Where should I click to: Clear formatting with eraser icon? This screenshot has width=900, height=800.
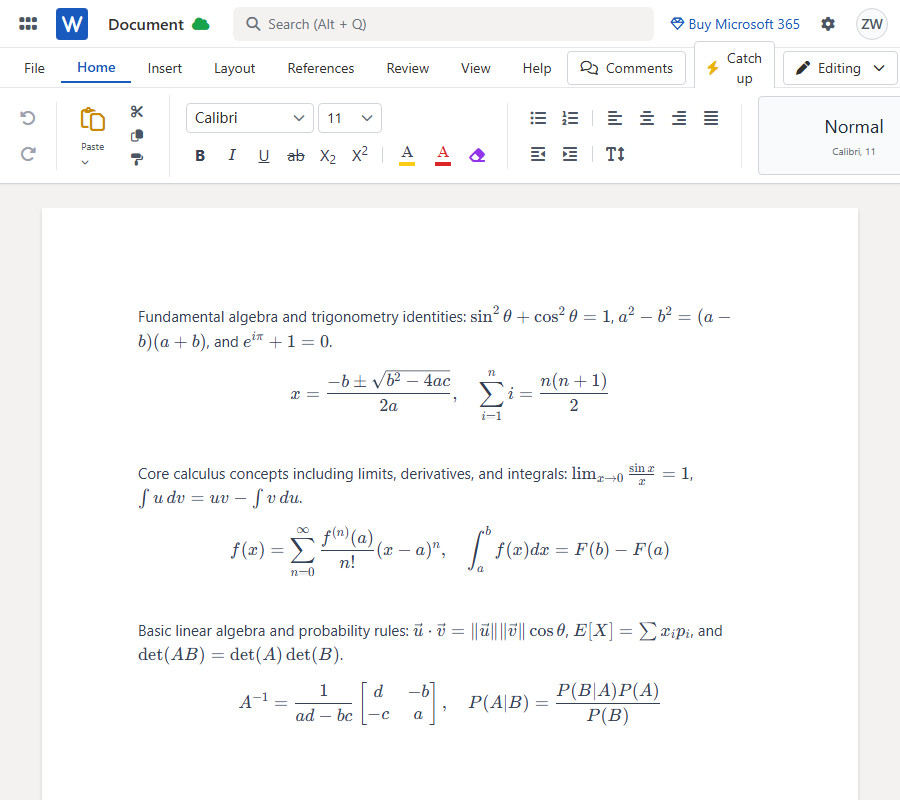coord(477,155)
